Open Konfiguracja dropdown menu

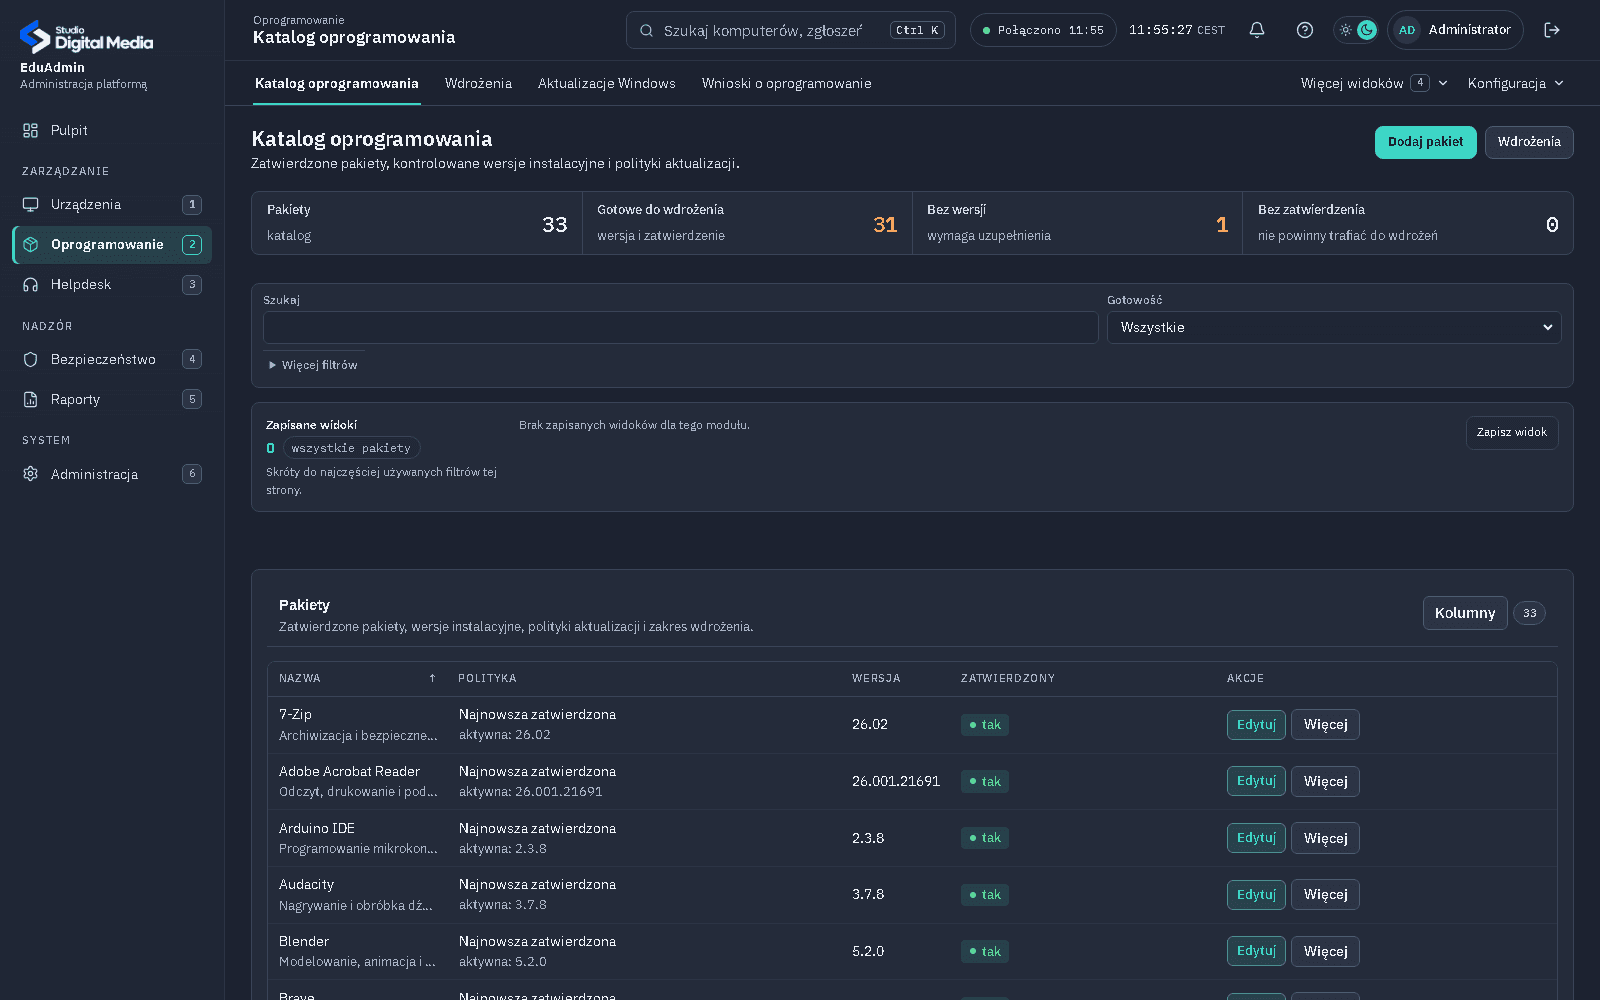coord(1515,83)
